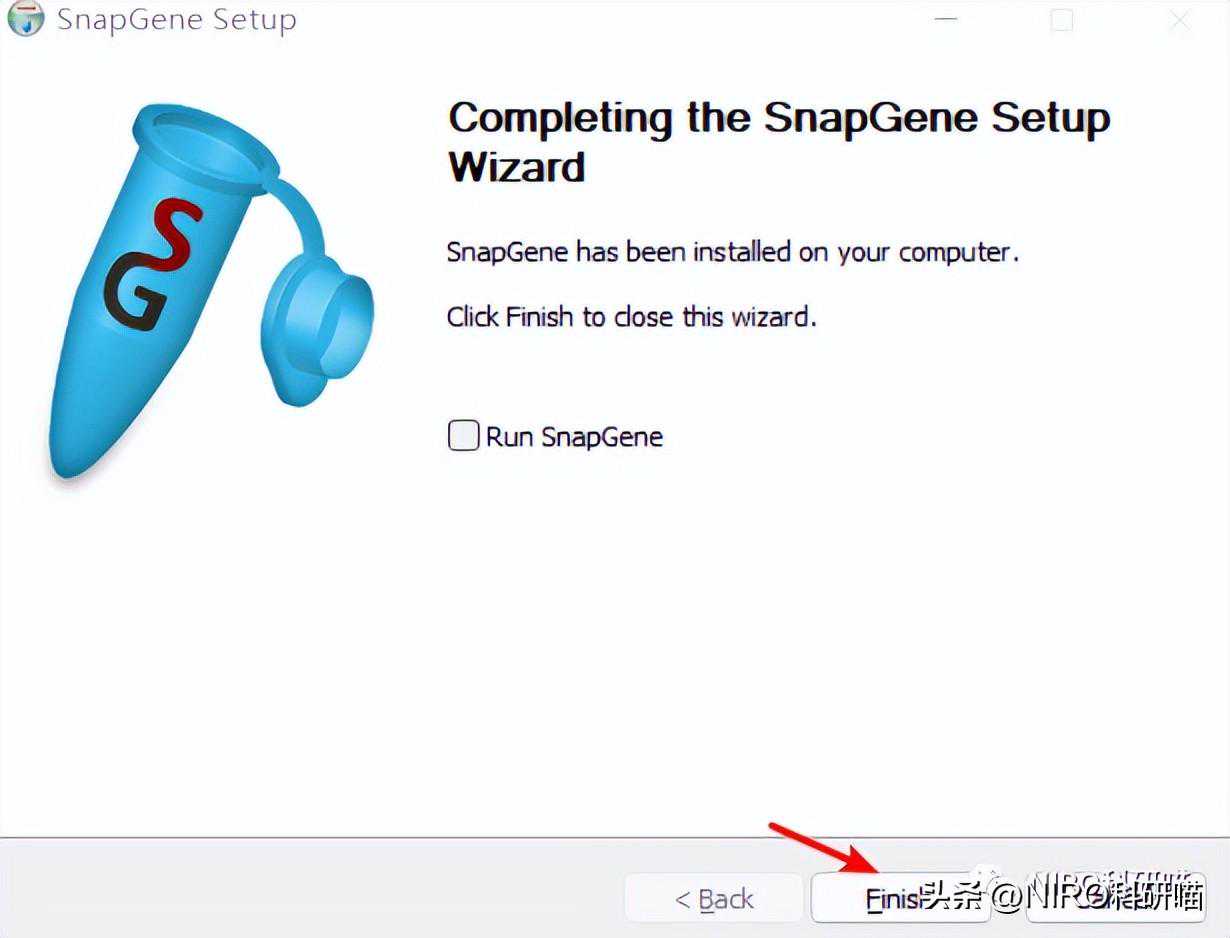Go to previous step with Back

[x=714, y=899]
